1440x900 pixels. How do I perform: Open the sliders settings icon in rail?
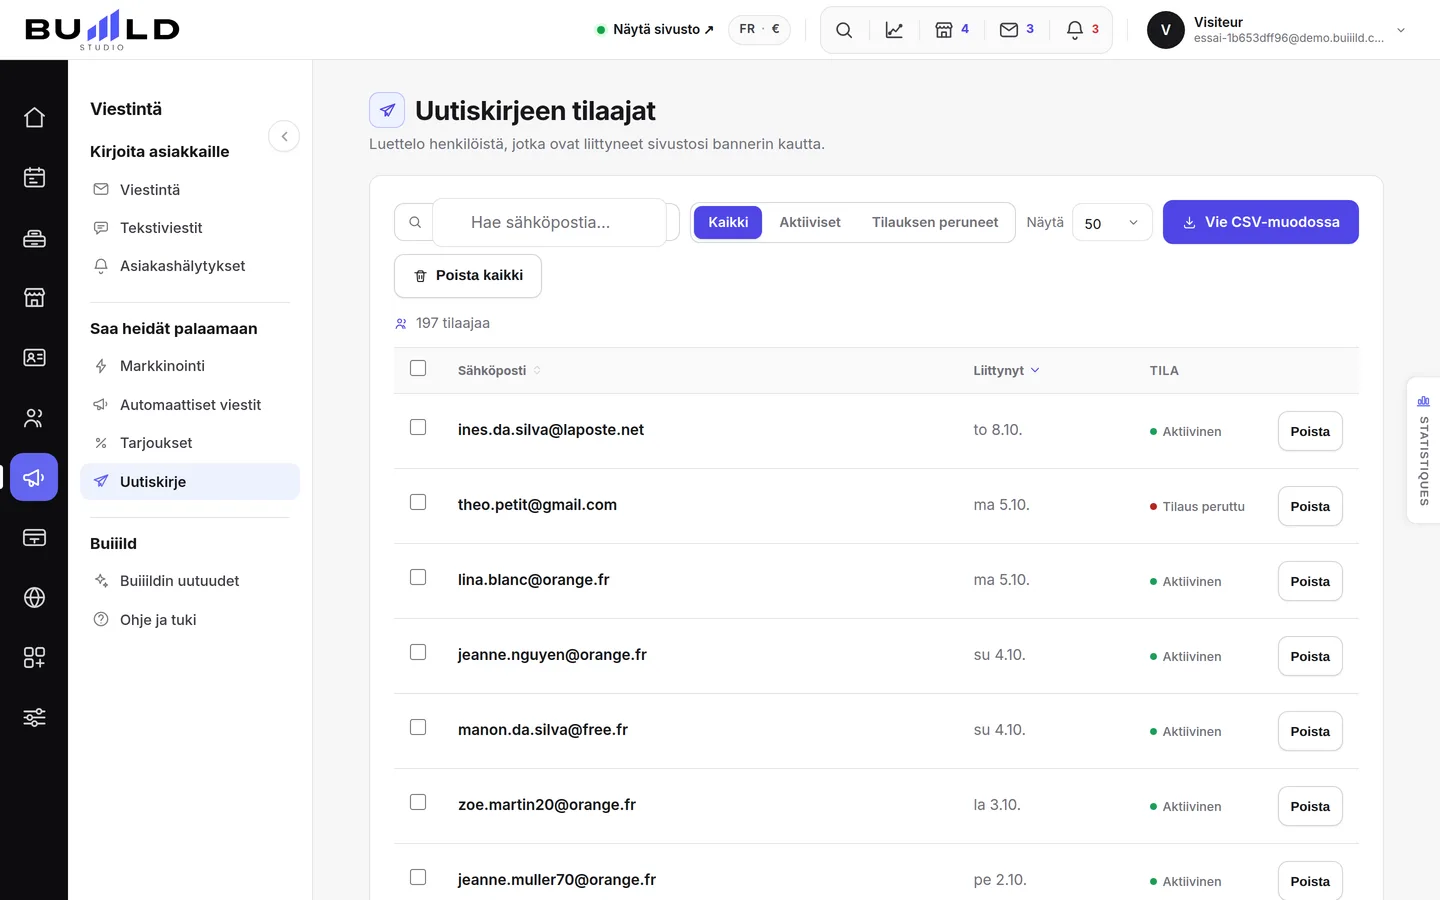[x=34, y=718]
